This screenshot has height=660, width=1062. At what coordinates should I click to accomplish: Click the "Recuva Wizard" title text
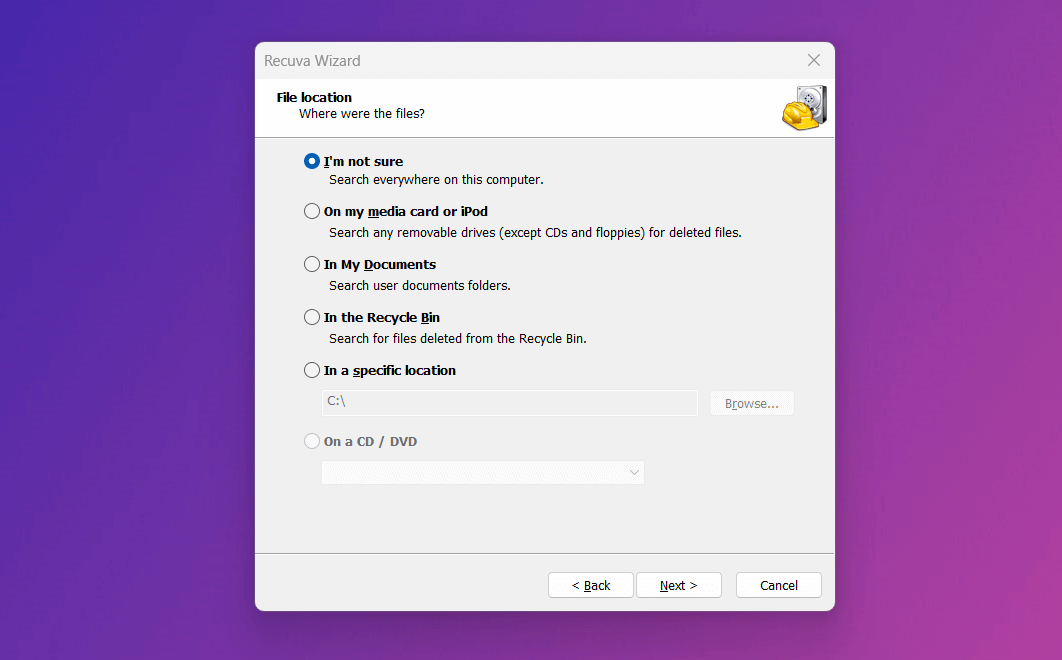point(312,60)
